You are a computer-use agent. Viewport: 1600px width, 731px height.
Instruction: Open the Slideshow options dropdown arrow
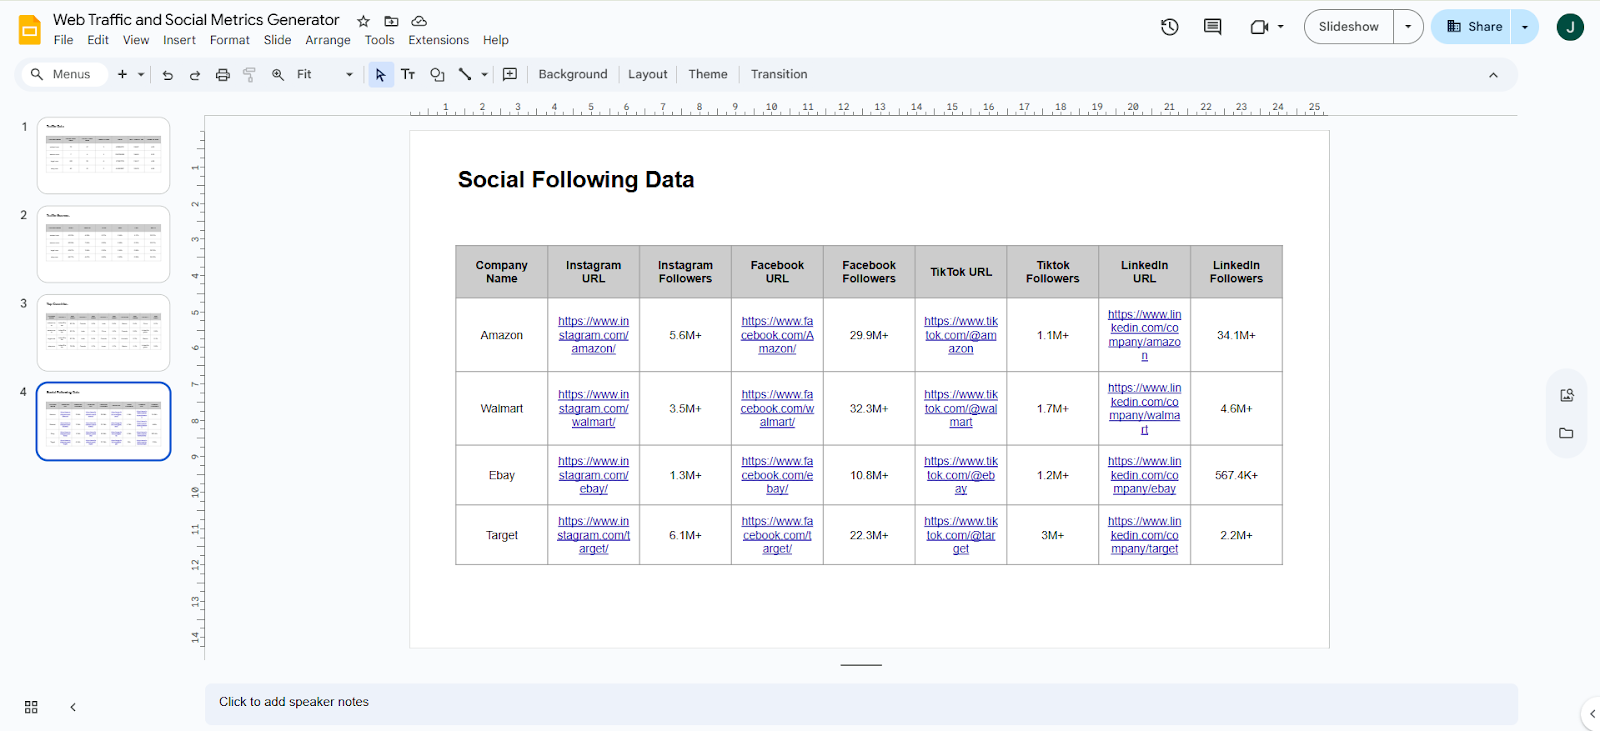pyautogui.click(x=1408, y=27)
